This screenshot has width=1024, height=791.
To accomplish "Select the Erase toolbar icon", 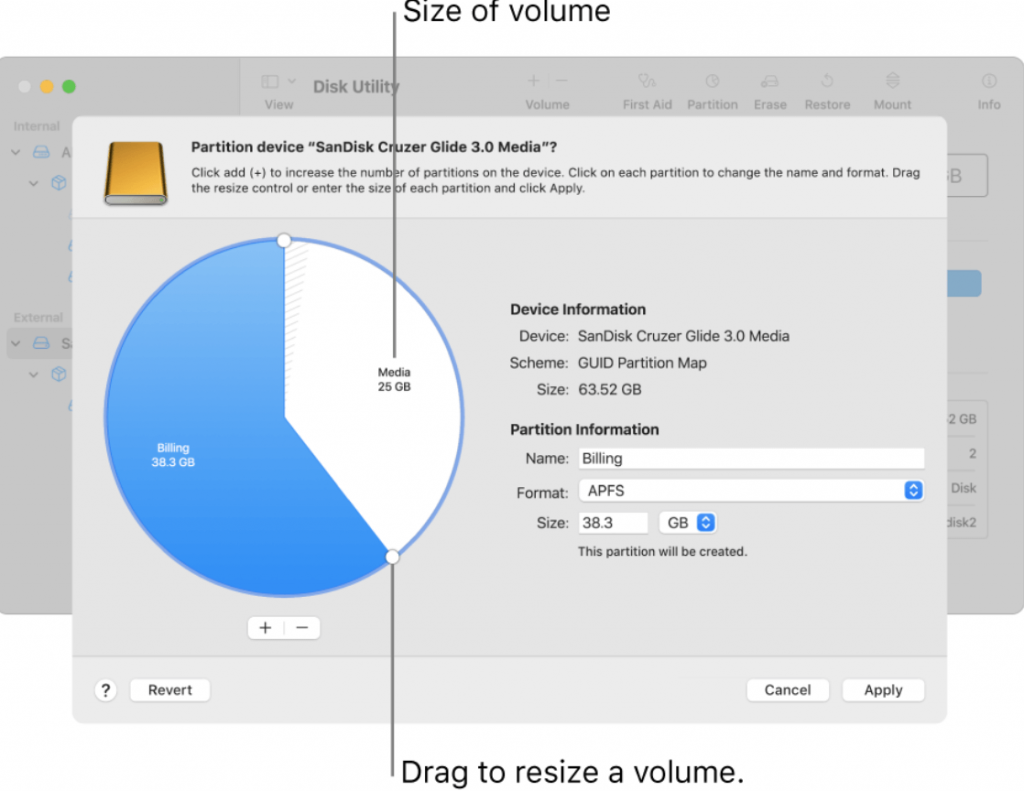I will 769,81.
